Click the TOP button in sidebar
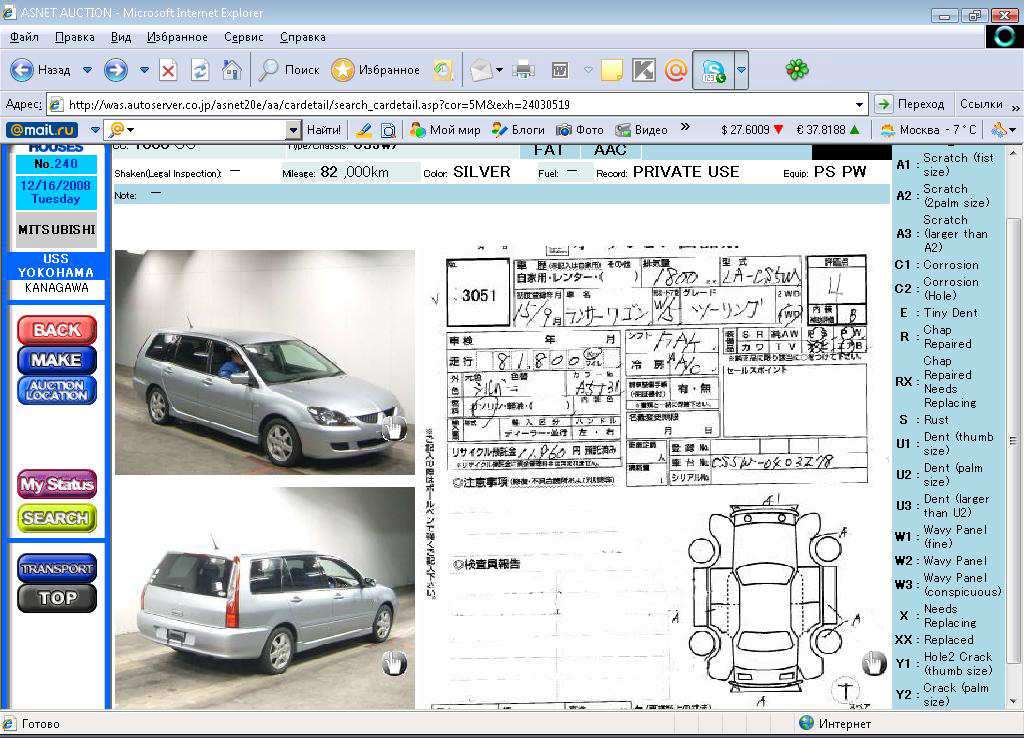This screenshot has height=738, width=1024. (57, 598)
